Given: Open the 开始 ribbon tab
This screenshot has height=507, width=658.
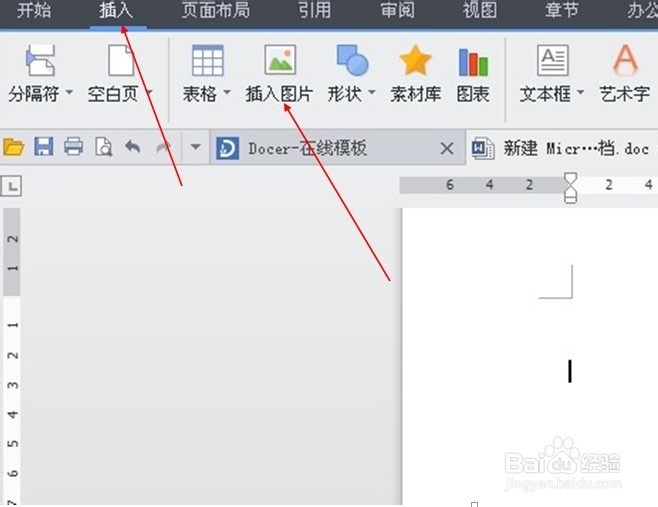Looking at the screenshot, I should point(34,10).
